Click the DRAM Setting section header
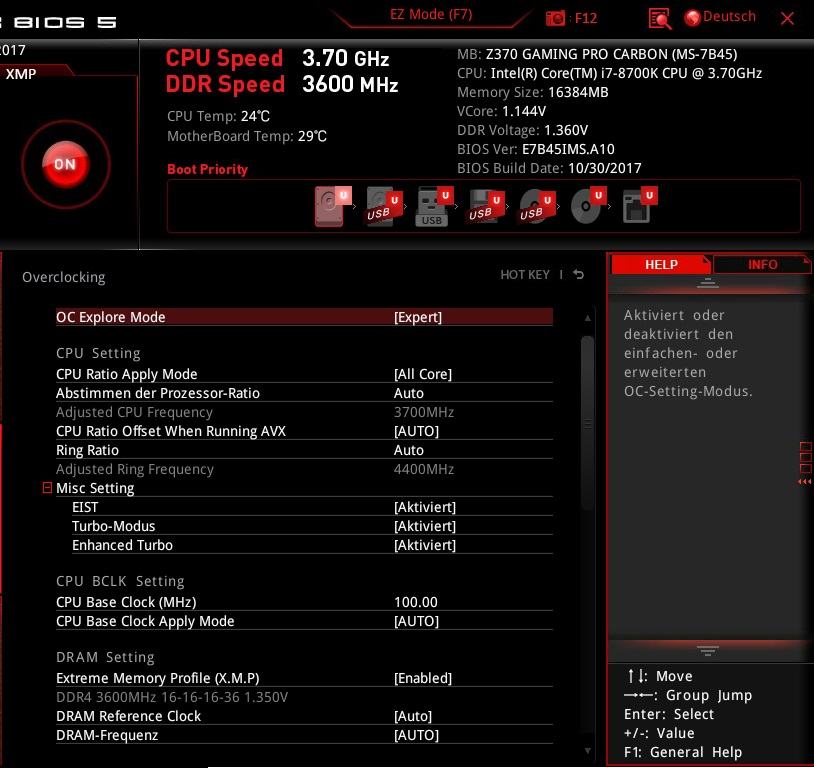 (105, 657)
